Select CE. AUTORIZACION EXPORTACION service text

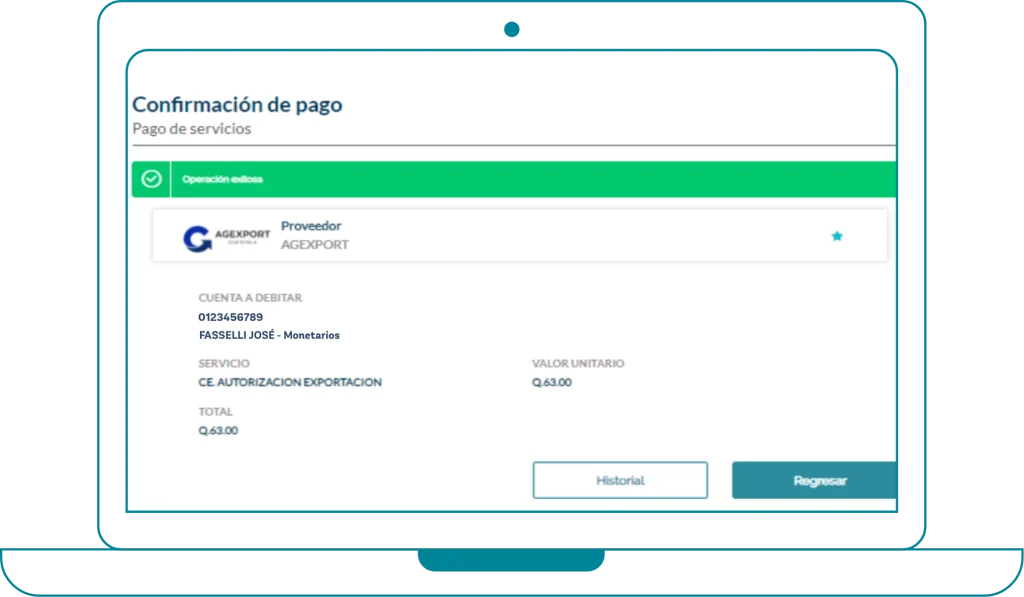coord(290,382)
